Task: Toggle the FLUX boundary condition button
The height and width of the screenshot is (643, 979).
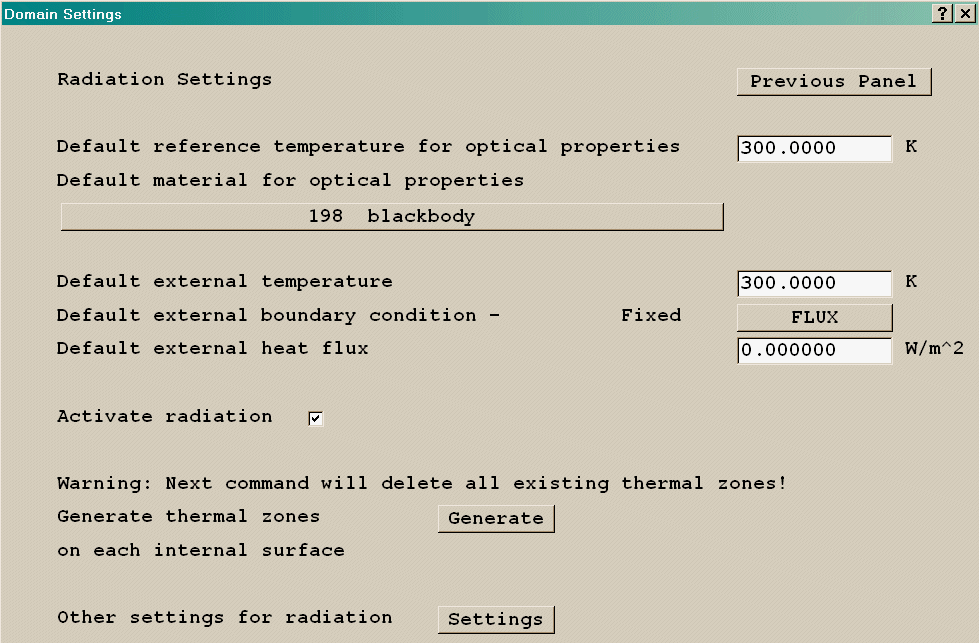Action: [814, 317]
